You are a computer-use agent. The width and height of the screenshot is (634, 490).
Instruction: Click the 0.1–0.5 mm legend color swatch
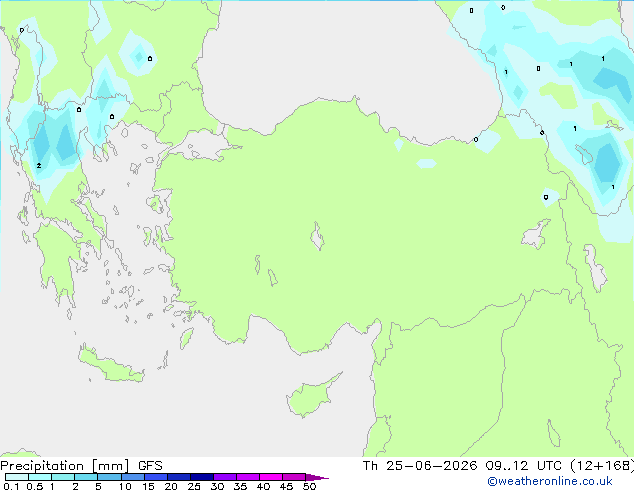17,477
